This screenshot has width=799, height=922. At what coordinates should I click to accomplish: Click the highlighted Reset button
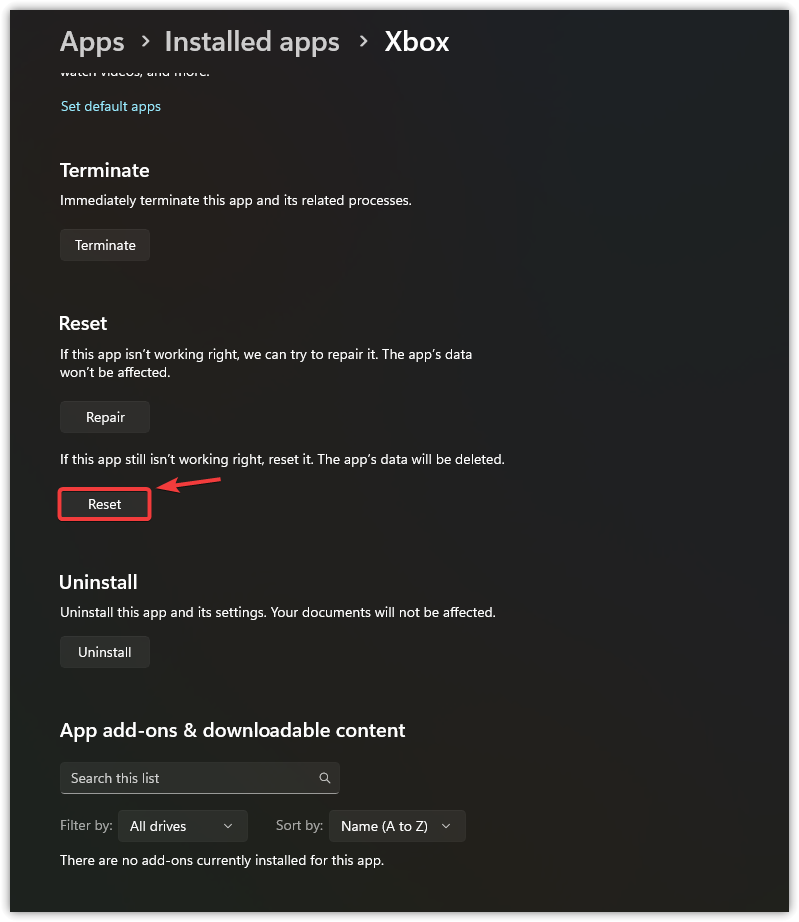coord(105,505)
